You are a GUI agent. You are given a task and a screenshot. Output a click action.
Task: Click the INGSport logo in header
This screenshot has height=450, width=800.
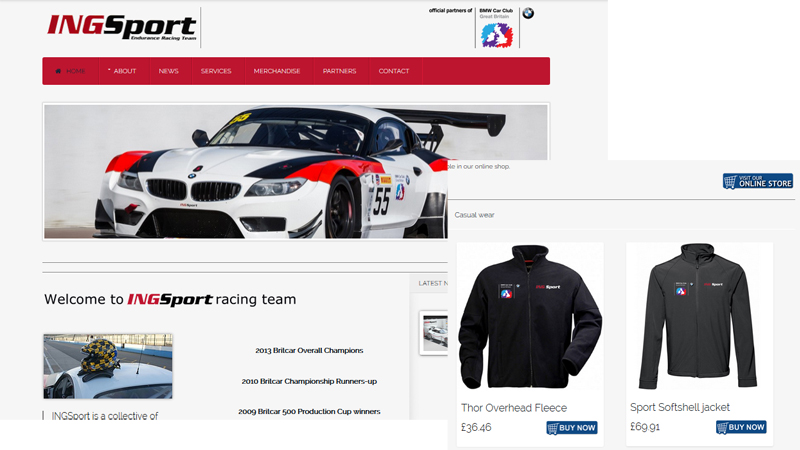[x=121, y=27]
